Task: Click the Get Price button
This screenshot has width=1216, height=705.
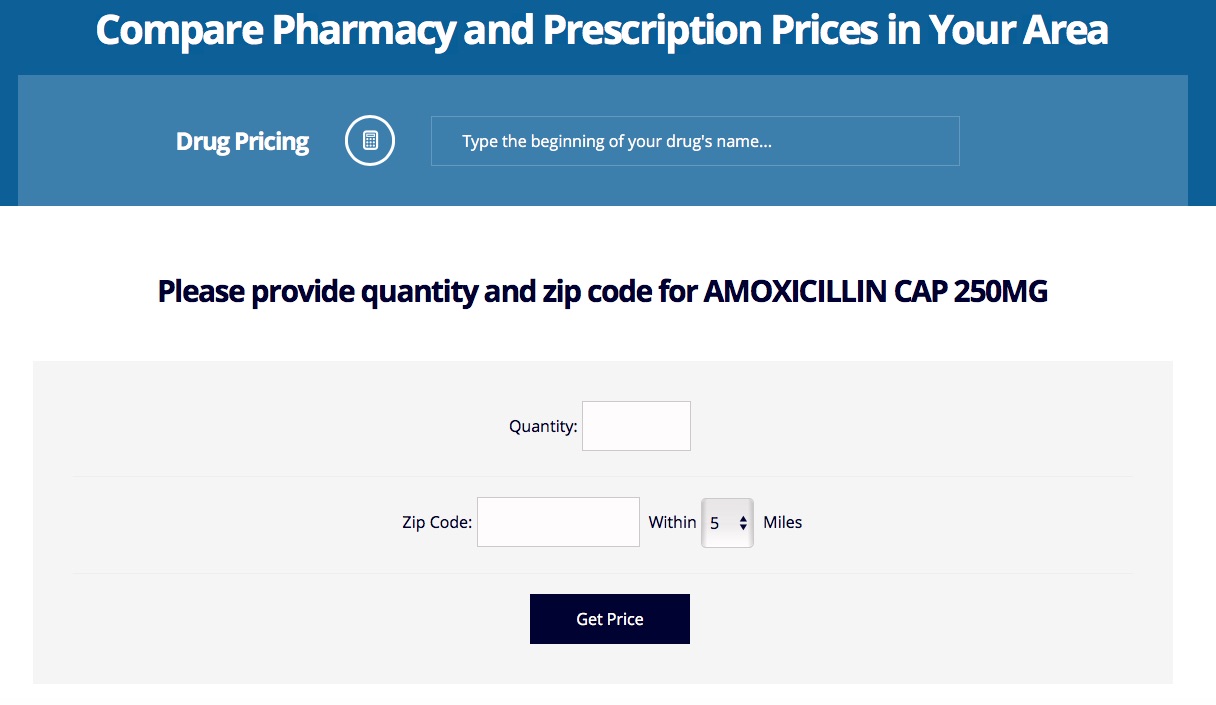Action: click(x=610, y=619)
